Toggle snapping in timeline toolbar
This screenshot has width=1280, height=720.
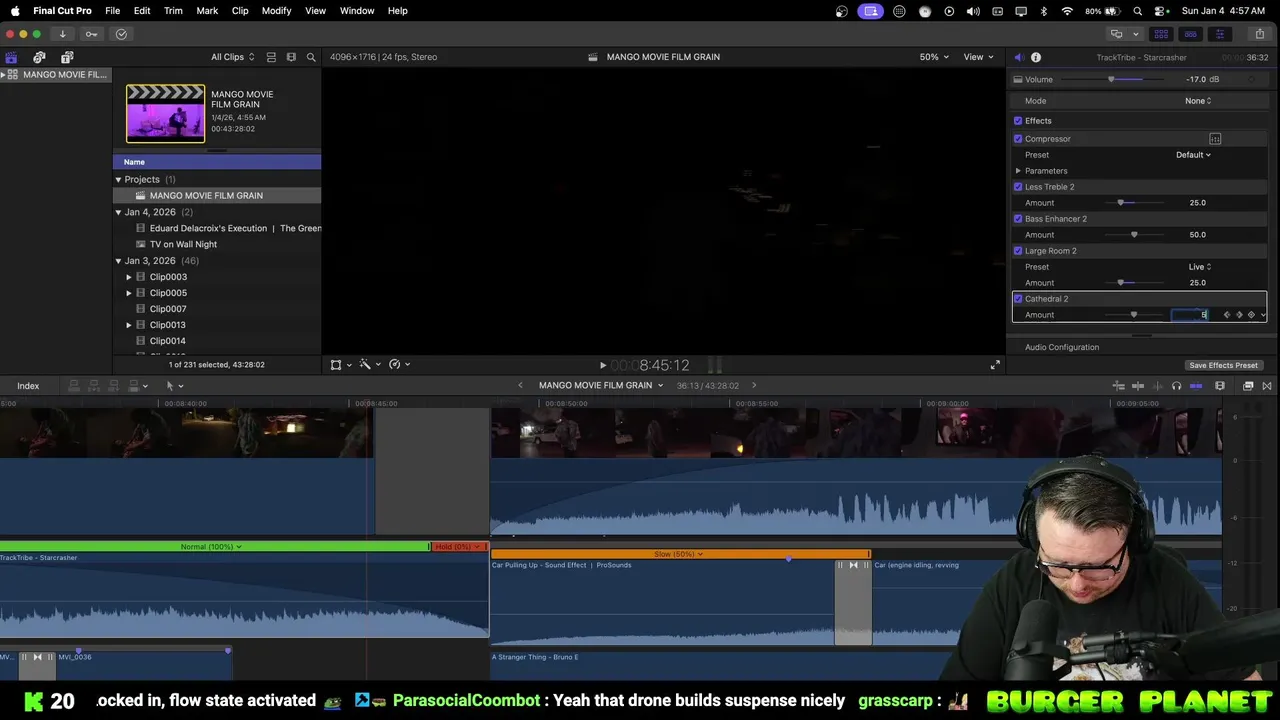1196,386
